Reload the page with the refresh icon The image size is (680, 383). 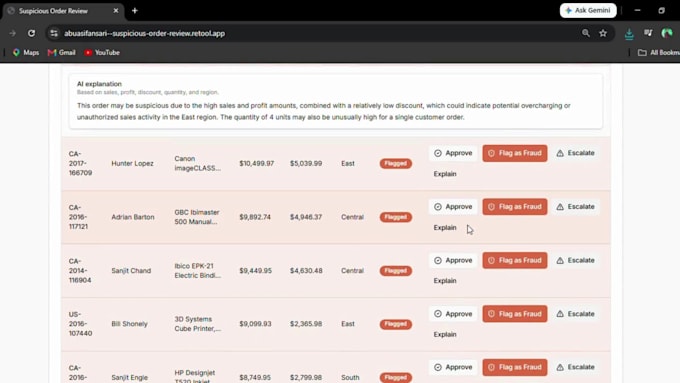31,33
